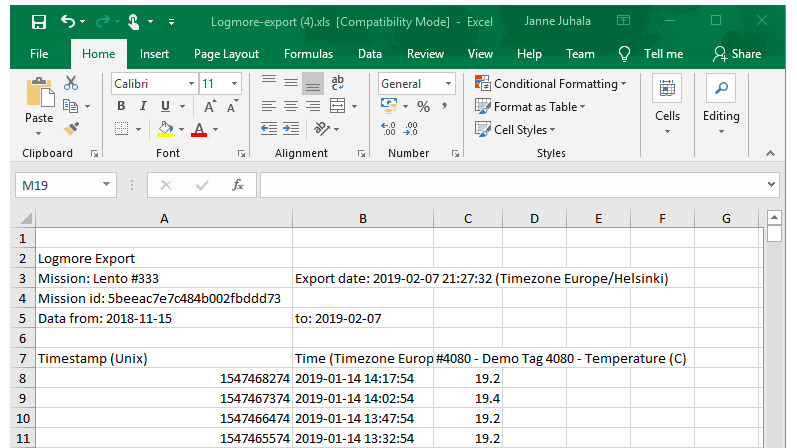Click the Orientation text-angle icon
The image size is (797, 448).
point(322,129)
